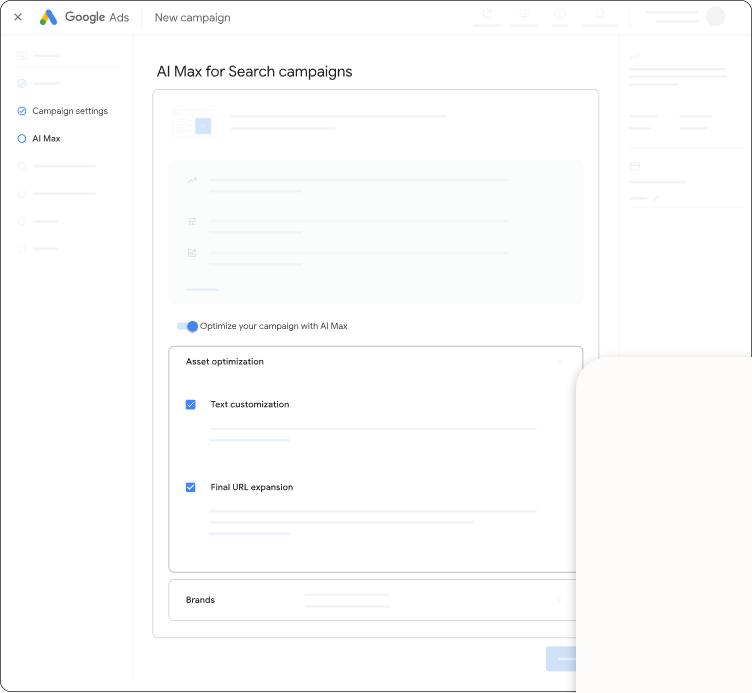Toggle Optimize your campaign with AI Max
The image size is (752, 693).
(188, 326)
